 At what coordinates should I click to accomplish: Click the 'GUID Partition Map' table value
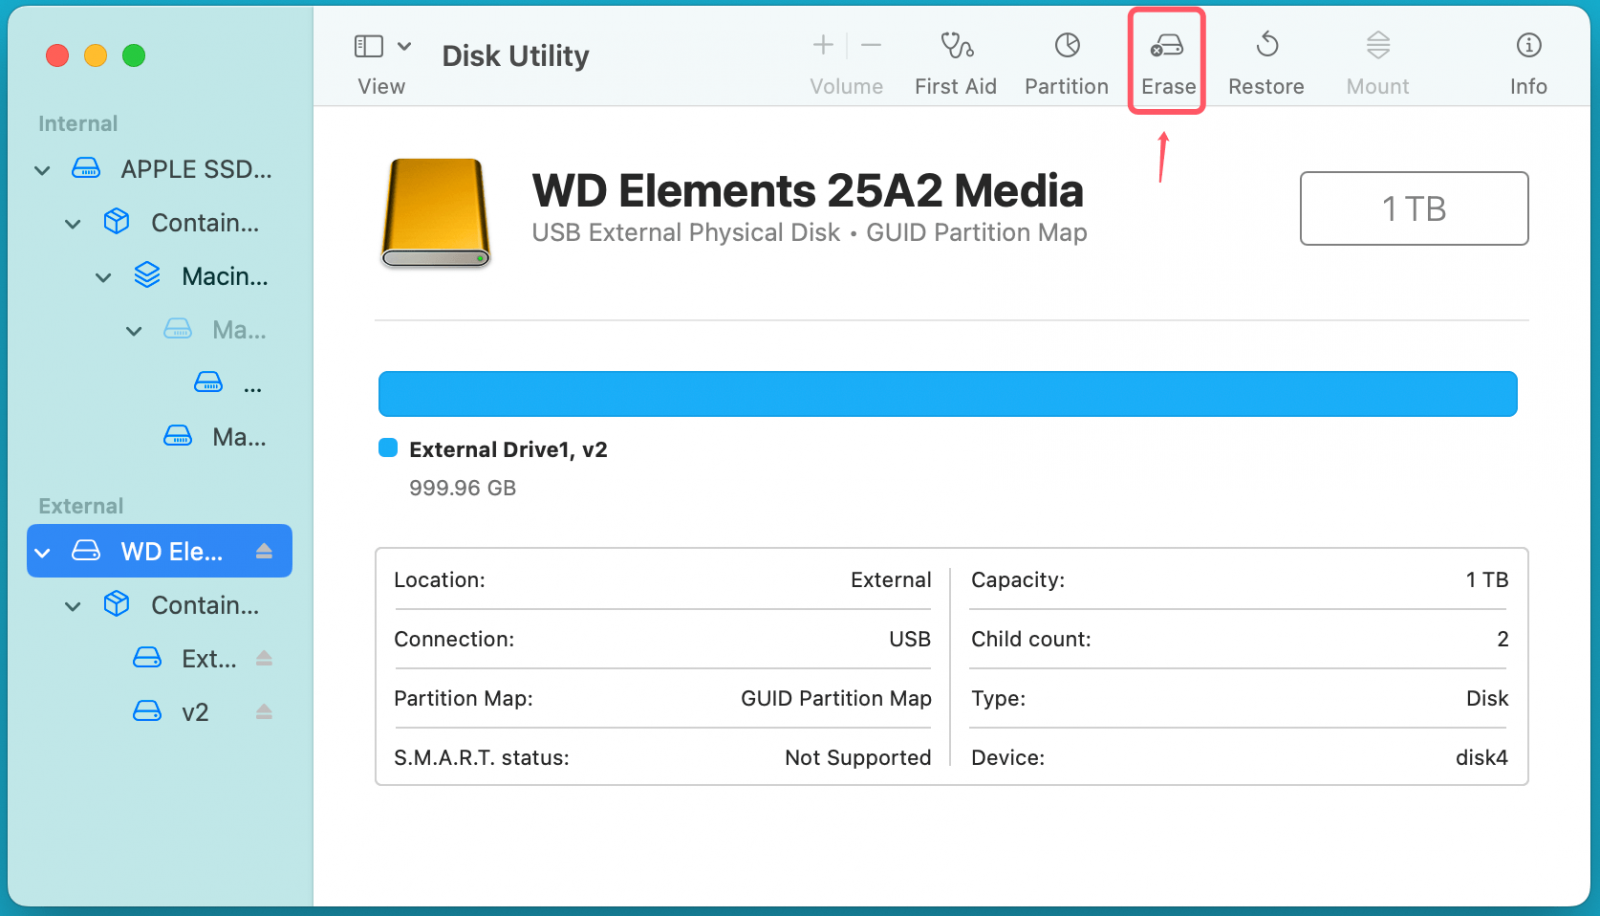click(x=836, y=698)
